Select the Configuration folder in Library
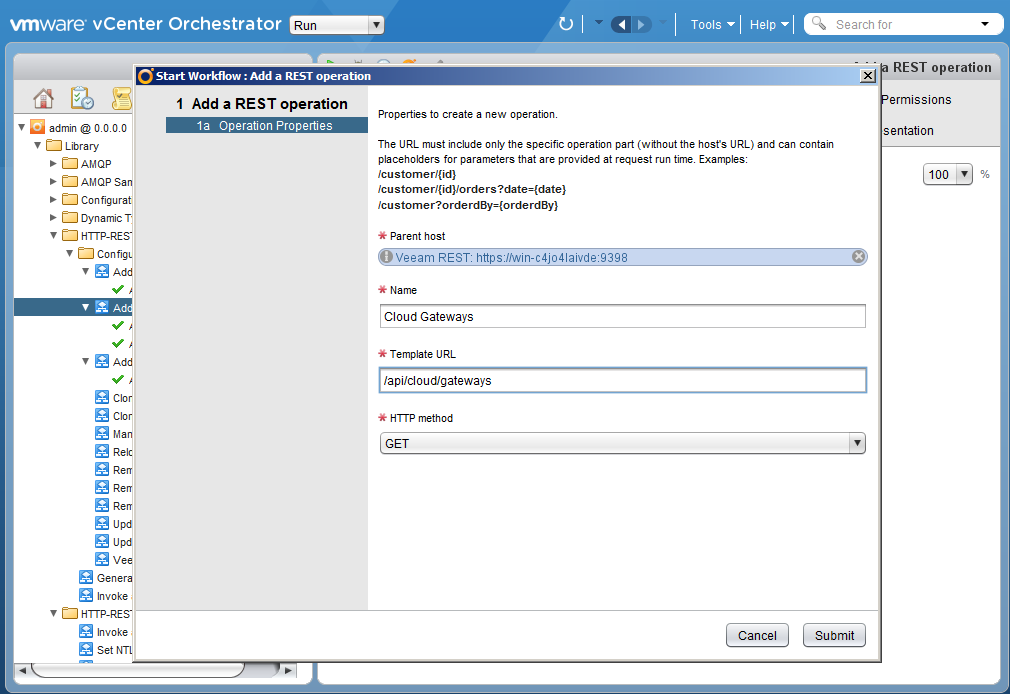Screen dimensions: 1010x694 coord(97,200)
